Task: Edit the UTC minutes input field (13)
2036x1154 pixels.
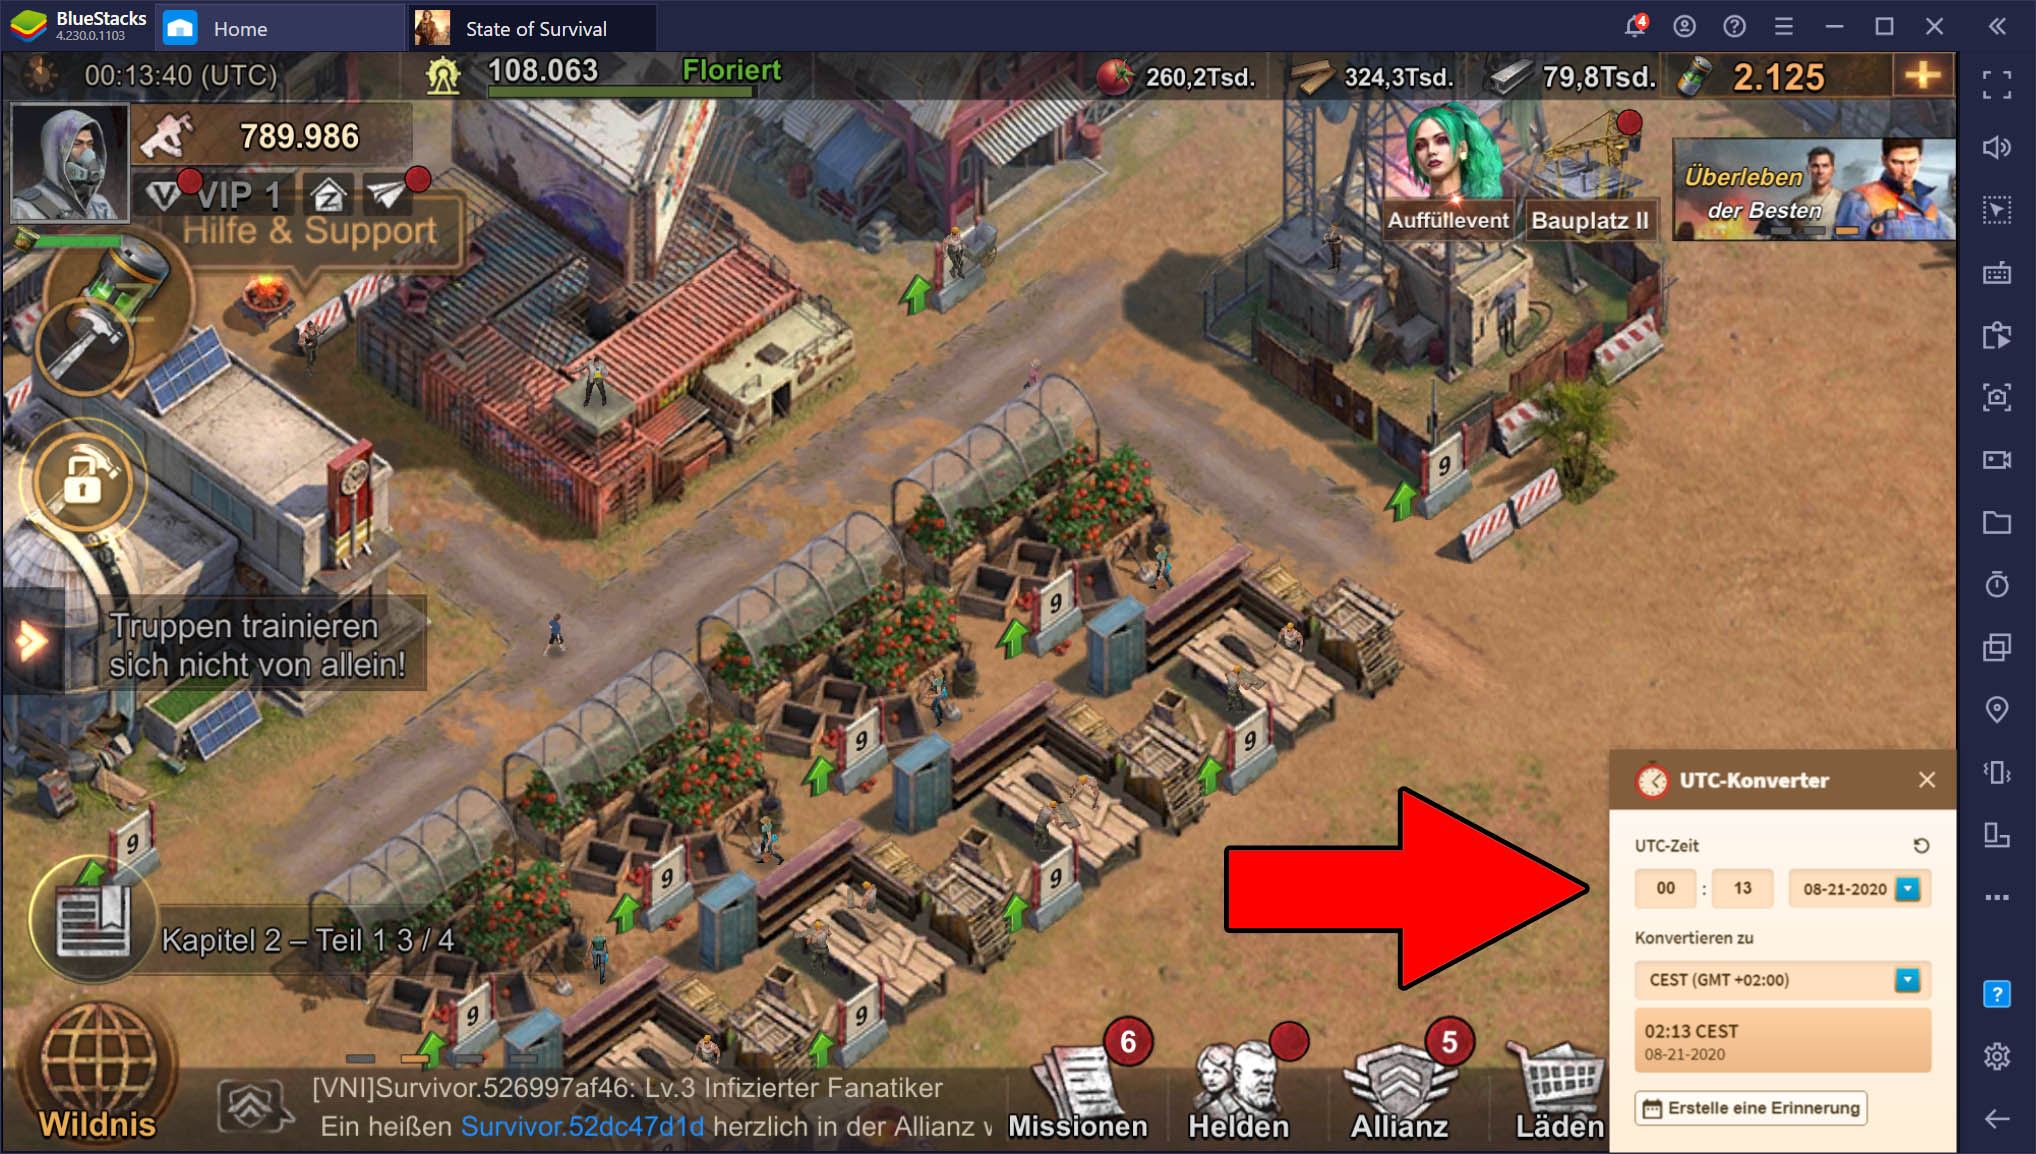Action: [x=1742, y=888]
